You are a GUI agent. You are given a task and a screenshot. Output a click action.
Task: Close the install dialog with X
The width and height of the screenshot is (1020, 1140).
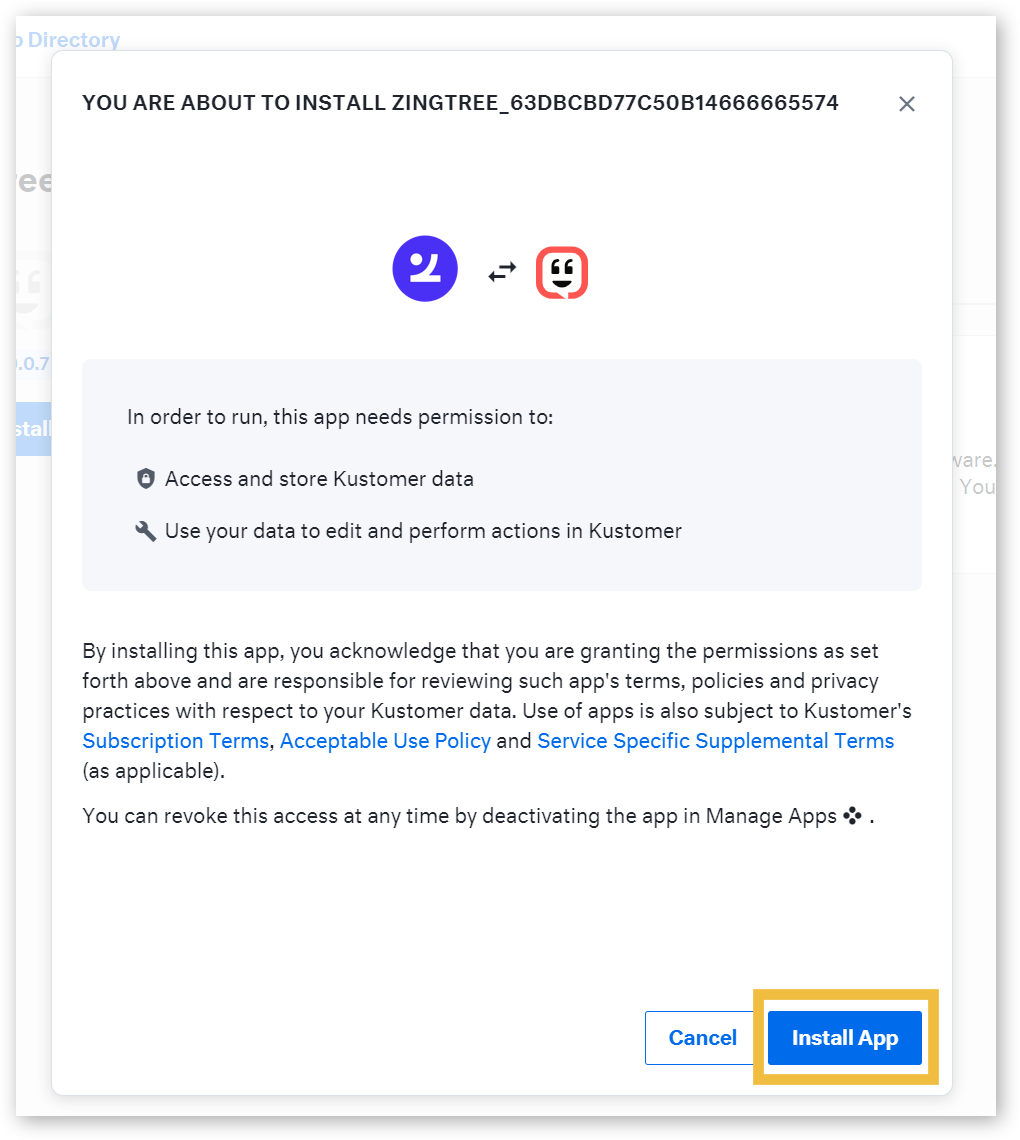[906, 104]
